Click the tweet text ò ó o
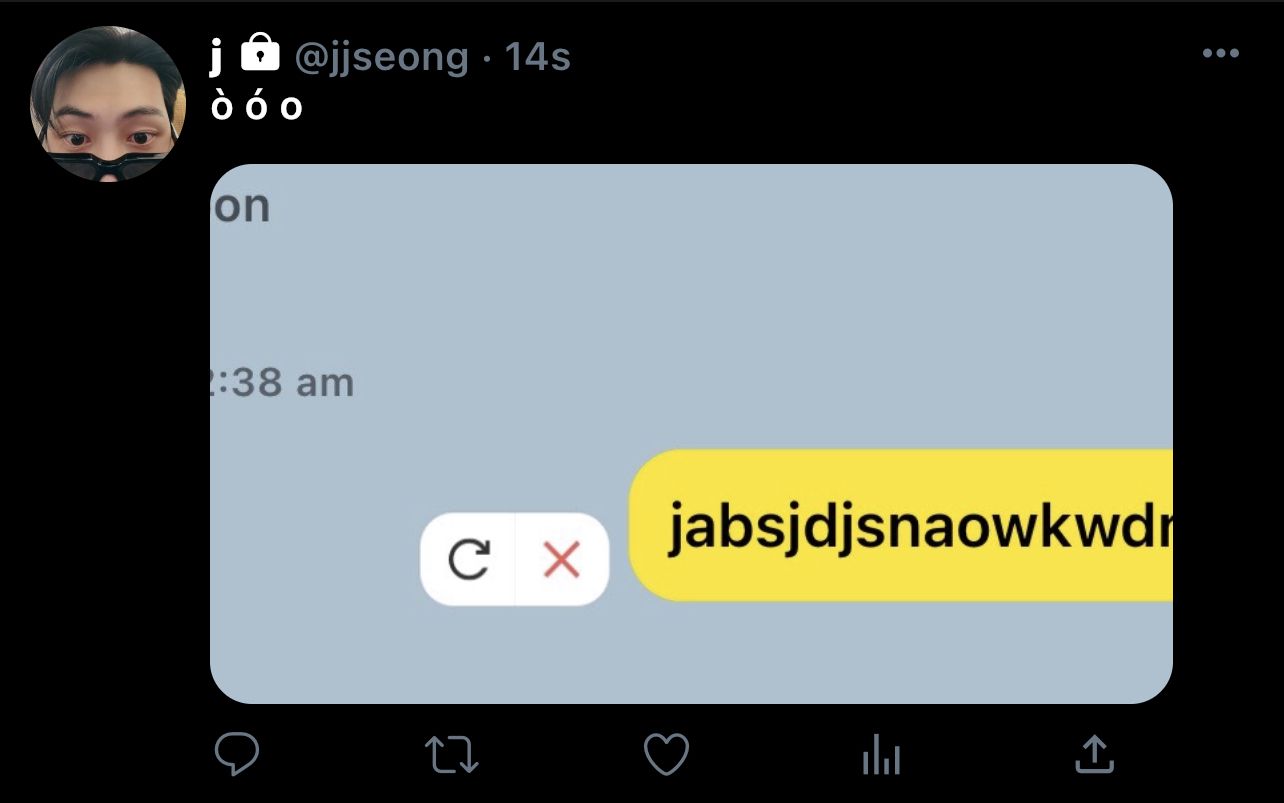1284x803 pixels. point(257,105)
